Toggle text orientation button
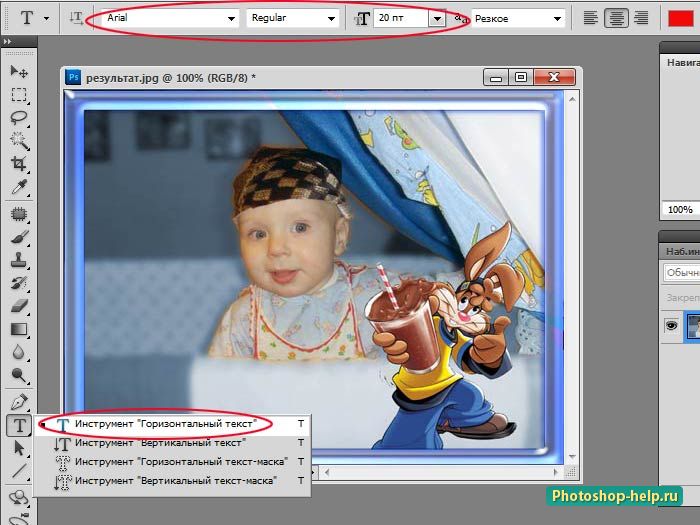700x525 pixels. (x=76, y=18)
